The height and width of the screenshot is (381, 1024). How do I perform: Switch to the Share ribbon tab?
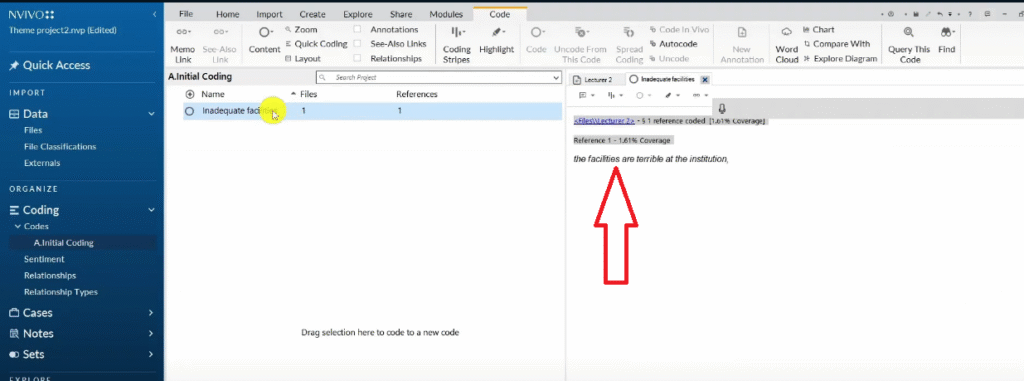click(401, 14)
